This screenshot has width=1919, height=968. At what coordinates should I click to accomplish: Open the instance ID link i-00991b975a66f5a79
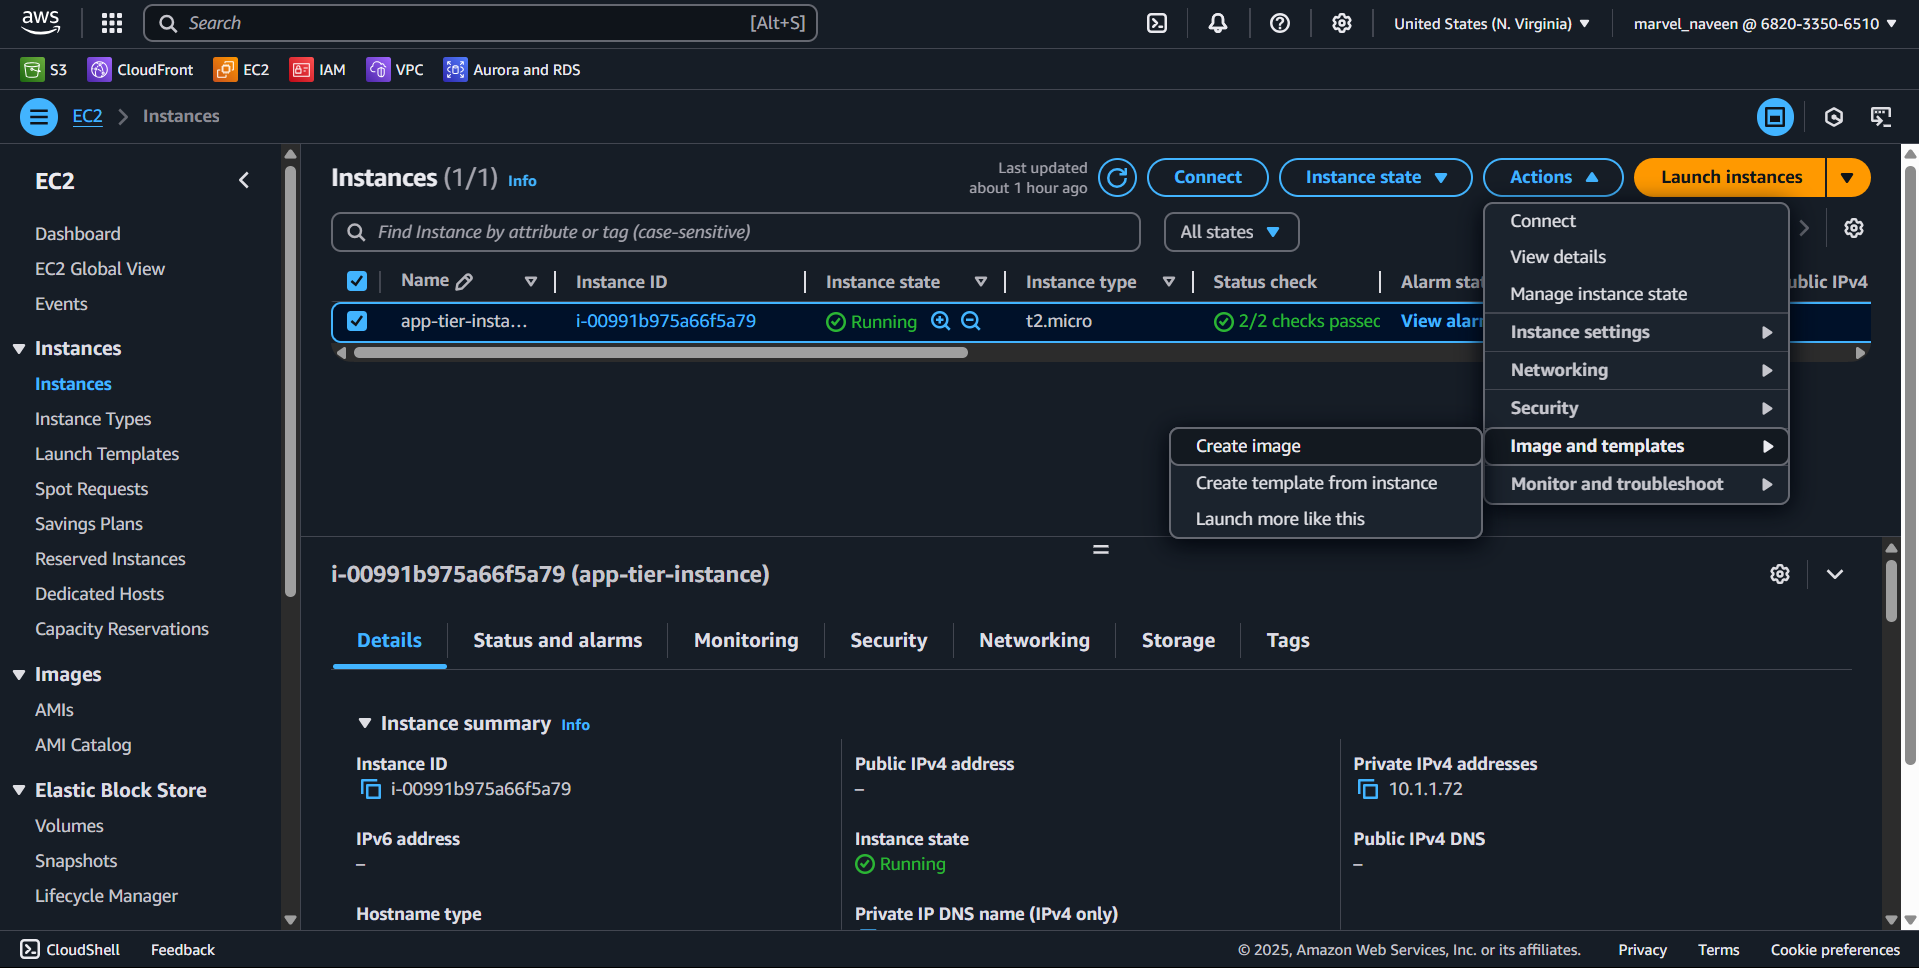666,321
